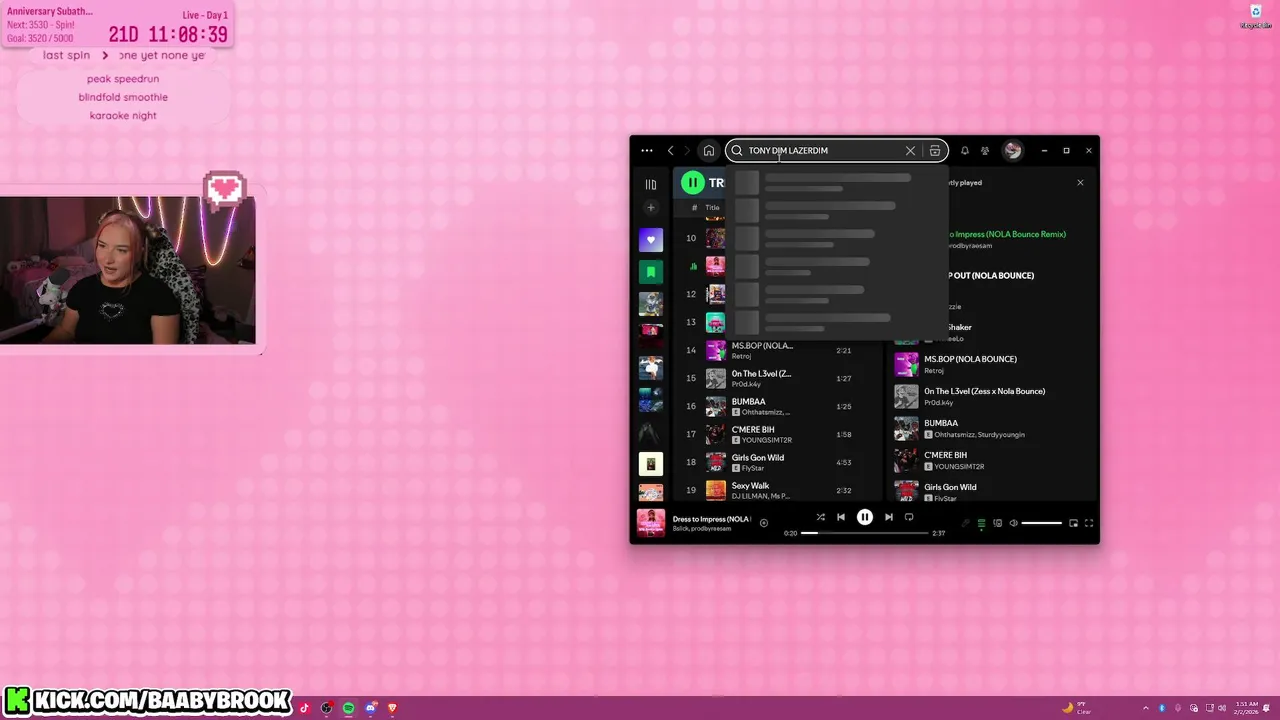Toggle shuffle in the player bar
Image resolution: width=1280 pixels, height=720 pixels.
[820, 517]
